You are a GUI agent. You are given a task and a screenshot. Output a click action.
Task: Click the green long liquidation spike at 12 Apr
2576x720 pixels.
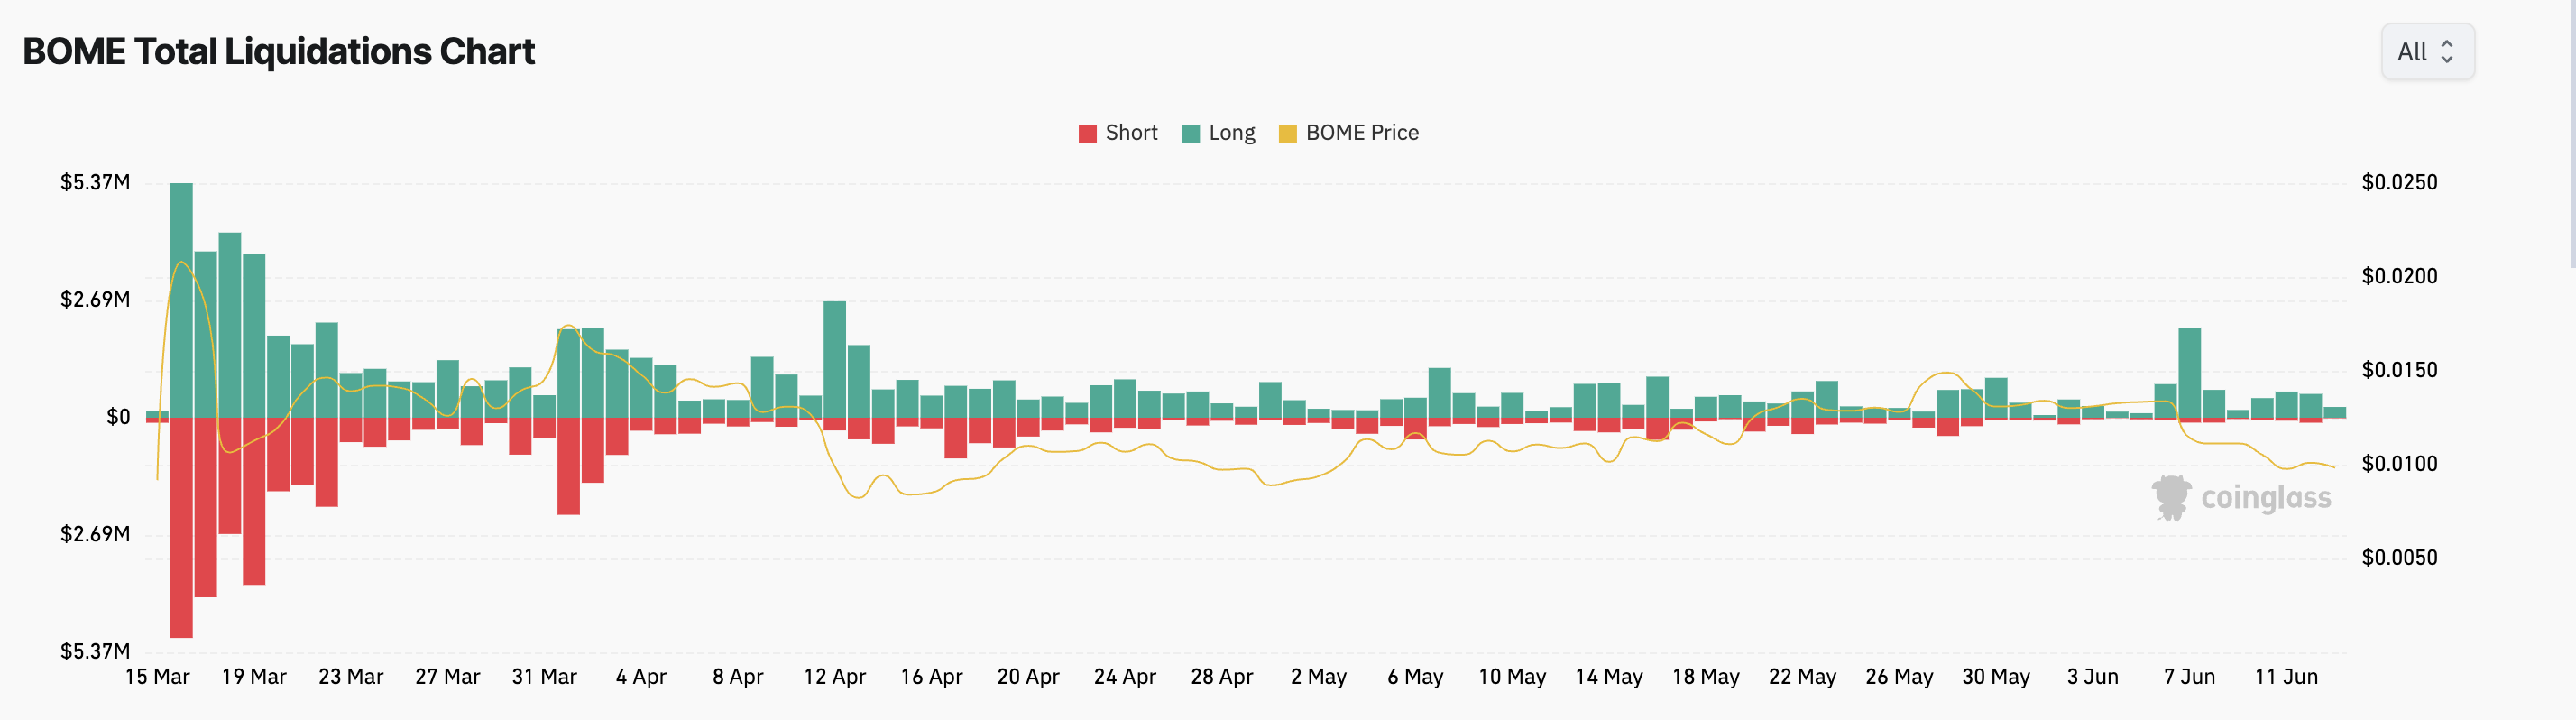pyautogui.click(x=835, y=359)
